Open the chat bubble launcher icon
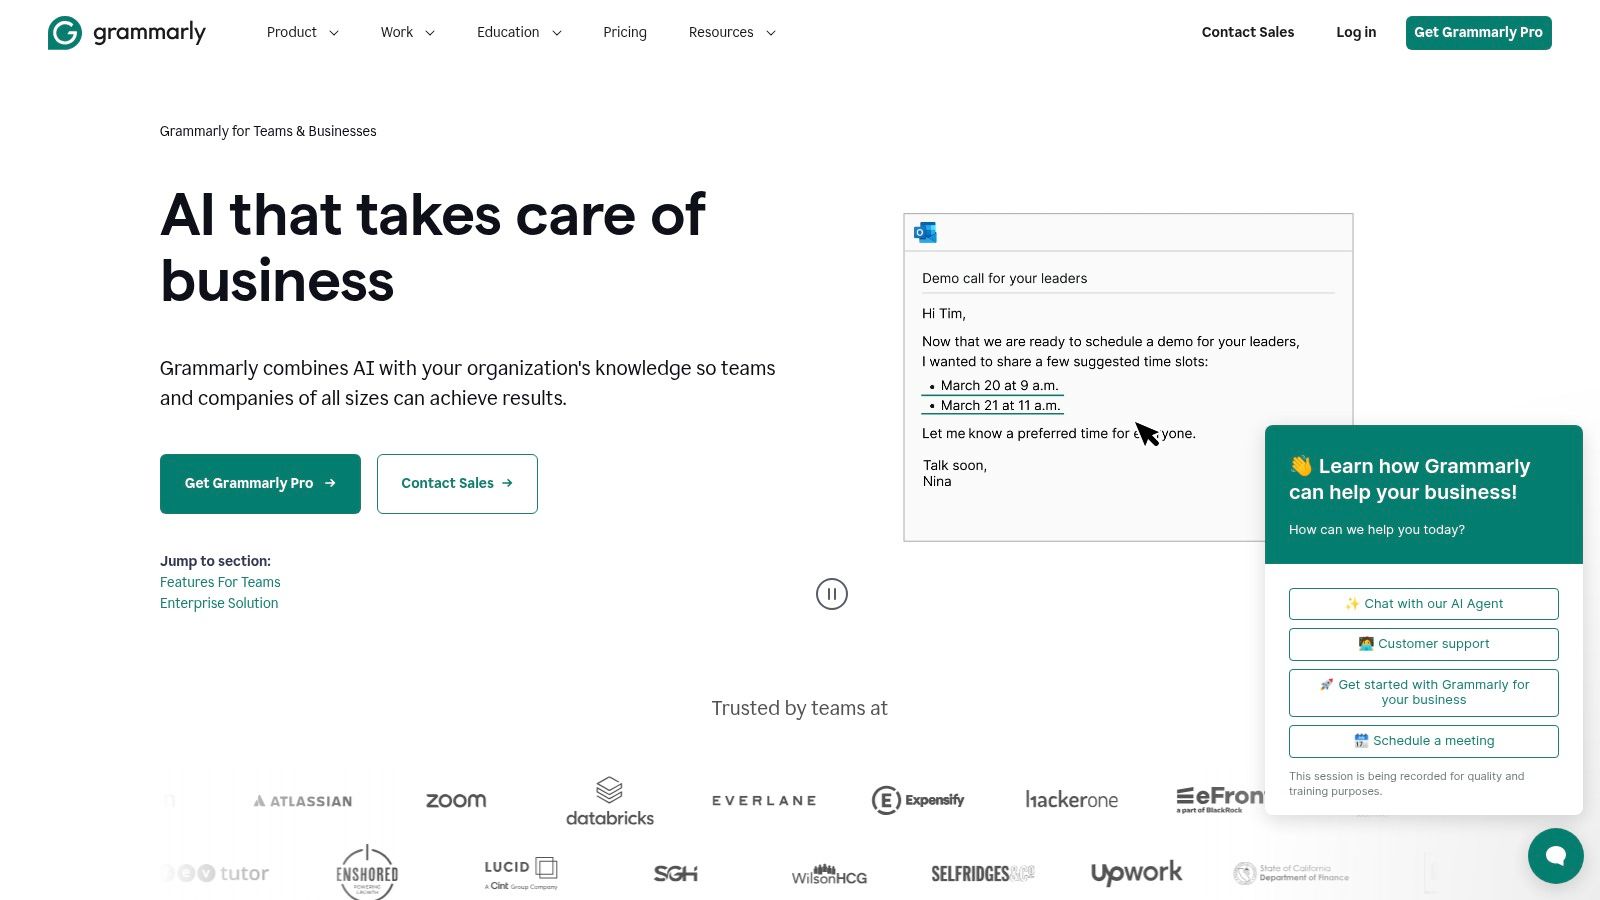Image resolution: width=1600 pixels, height=900 pixels. click(x=1555, y=855)
